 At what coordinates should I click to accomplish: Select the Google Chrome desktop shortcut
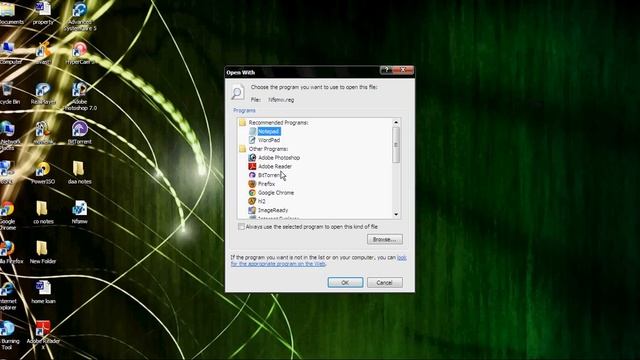tap(8, 216)
